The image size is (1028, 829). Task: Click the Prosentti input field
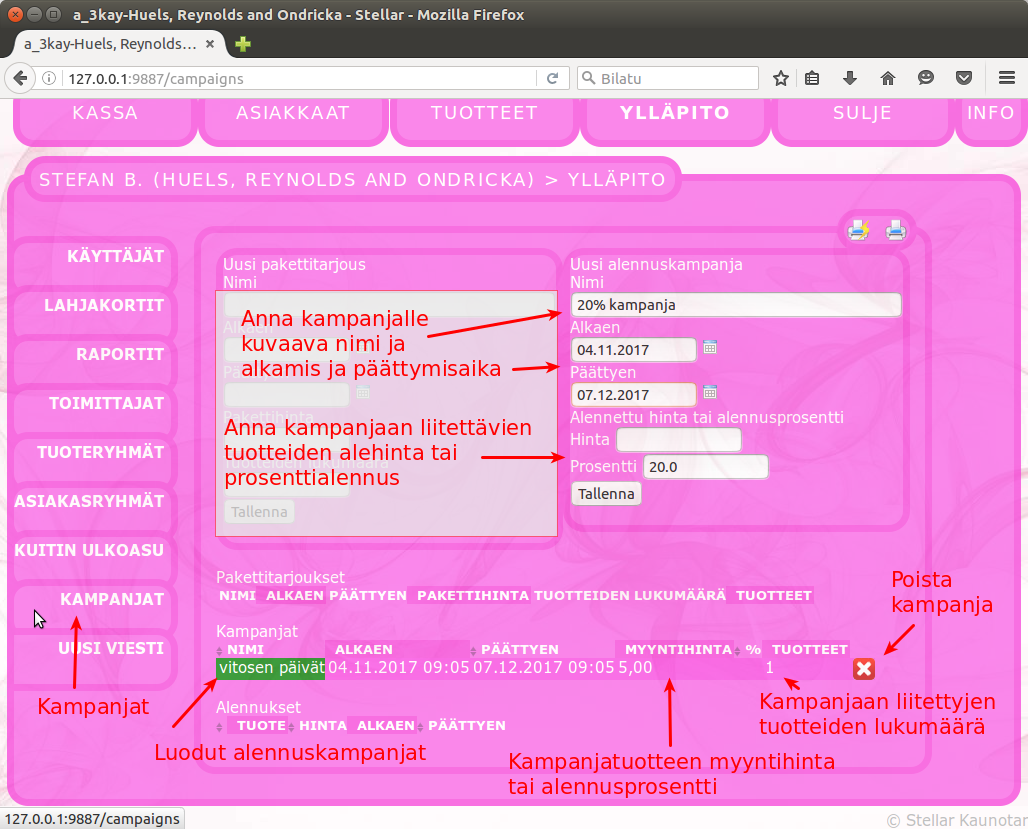[x=705, y=467]
